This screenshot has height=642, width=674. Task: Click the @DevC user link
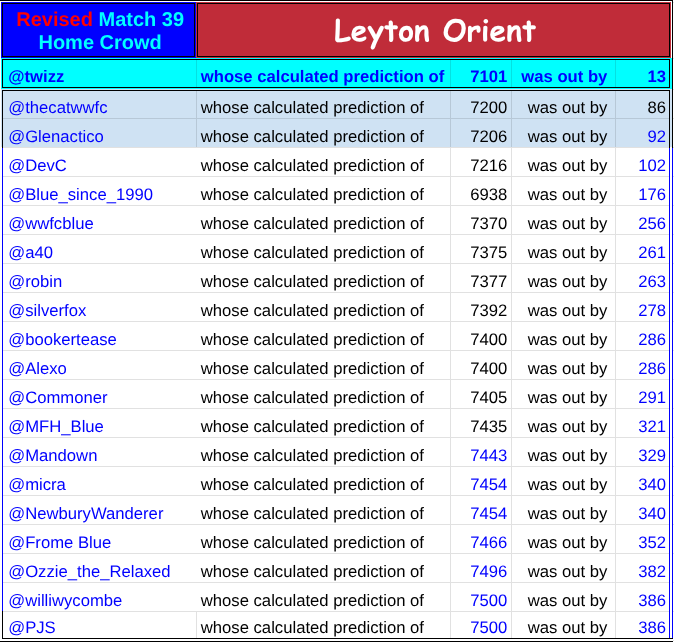coord(38,165)
